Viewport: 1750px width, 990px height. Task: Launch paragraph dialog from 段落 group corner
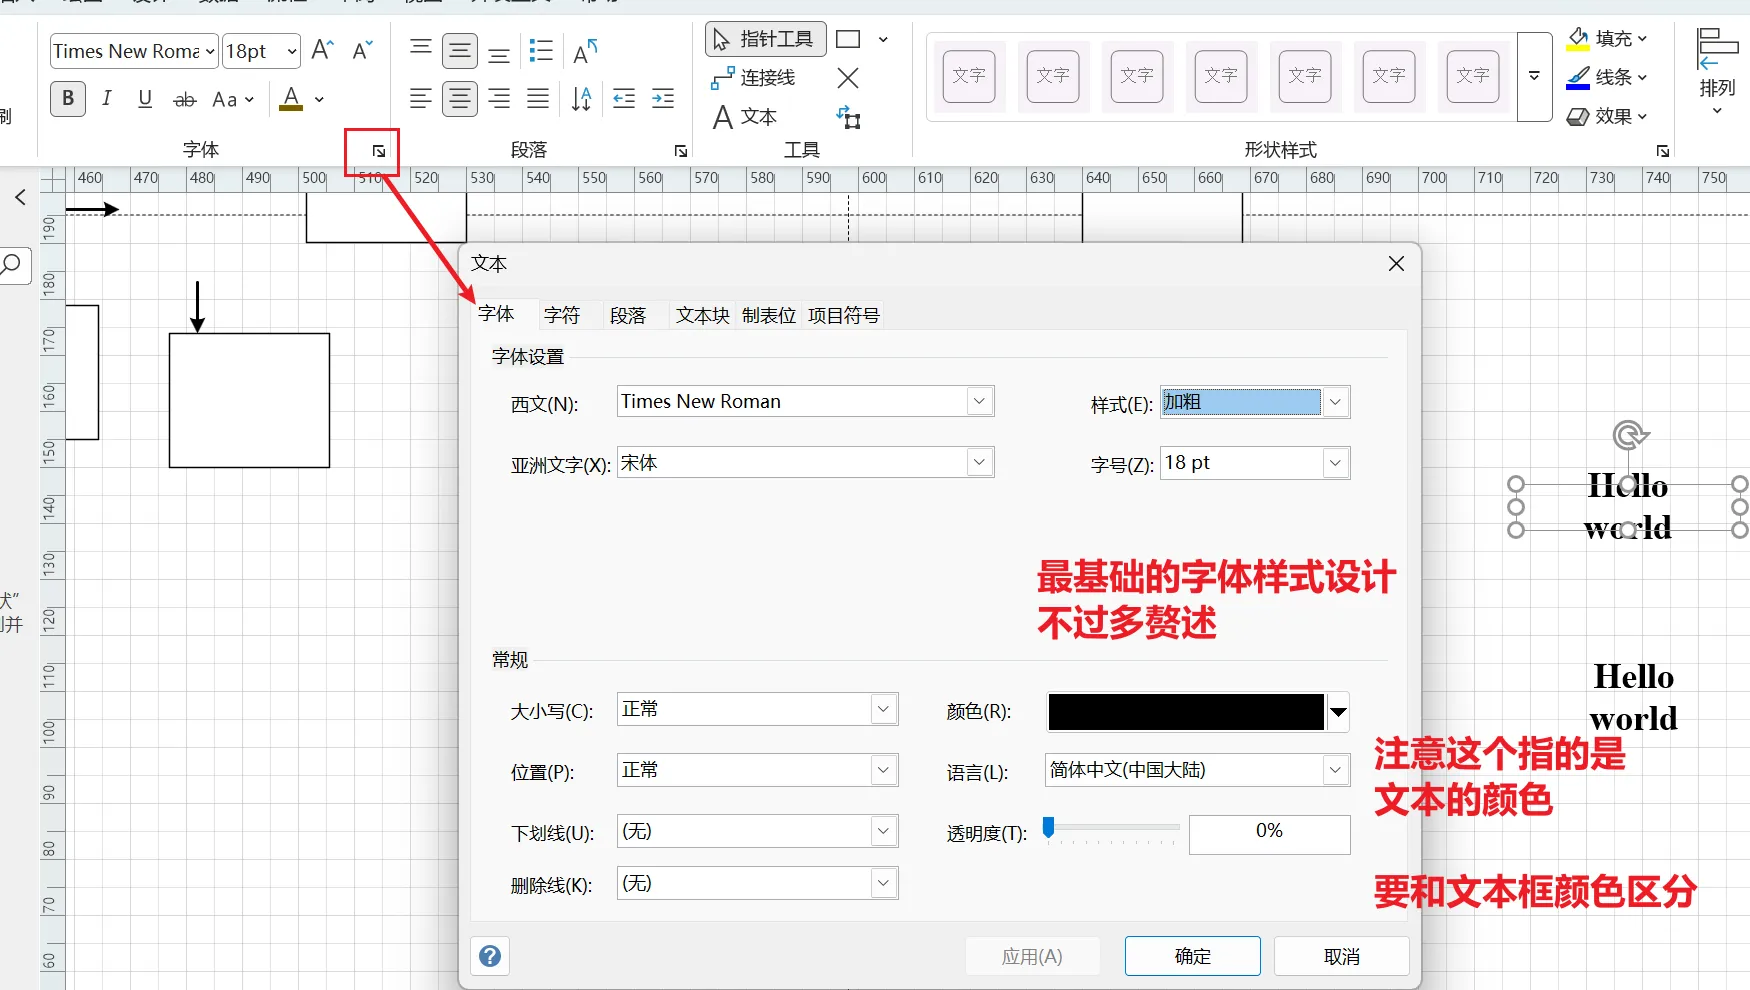point(681,151)
